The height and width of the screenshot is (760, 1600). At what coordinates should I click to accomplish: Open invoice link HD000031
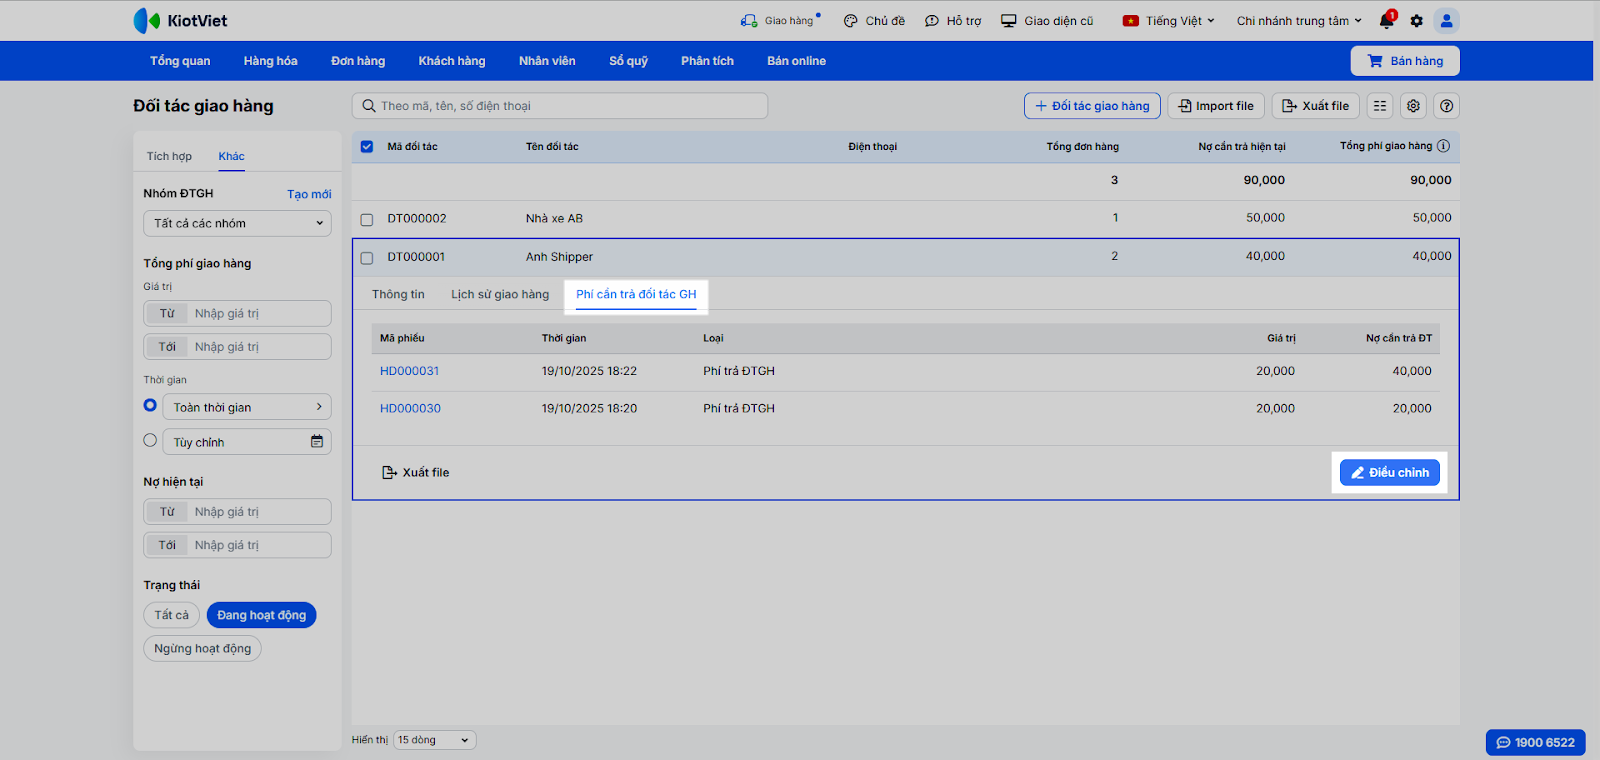409,371
